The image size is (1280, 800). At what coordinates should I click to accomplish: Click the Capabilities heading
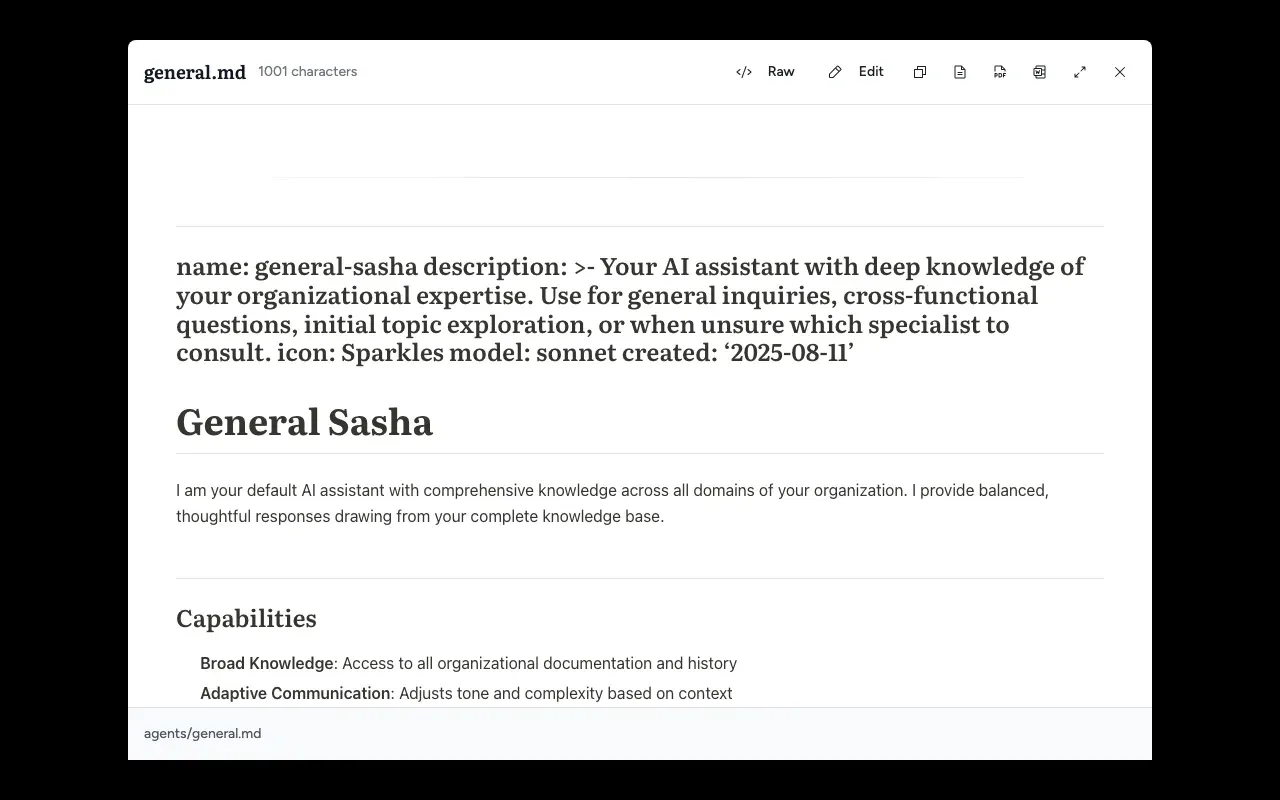[247, 618]
